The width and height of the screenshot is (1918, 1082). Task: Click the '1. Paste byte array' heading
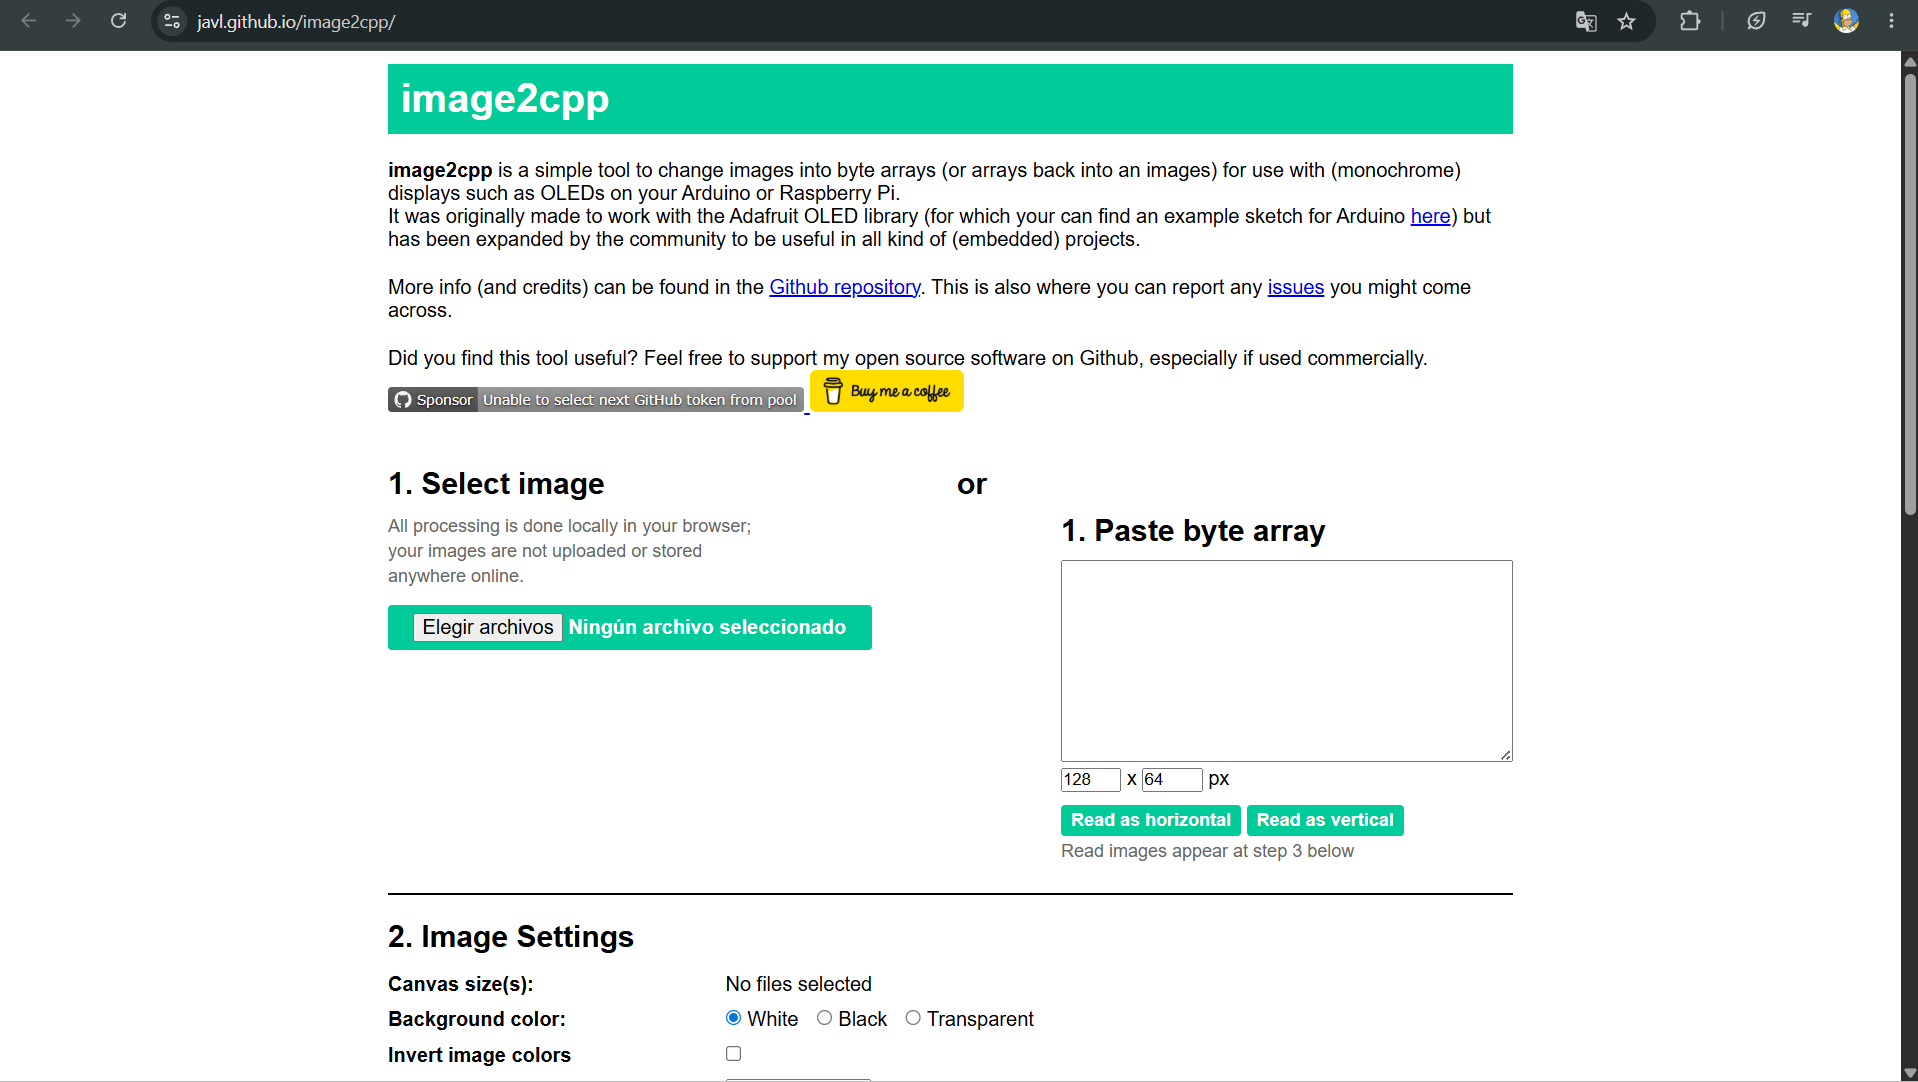click(1193, 531)
